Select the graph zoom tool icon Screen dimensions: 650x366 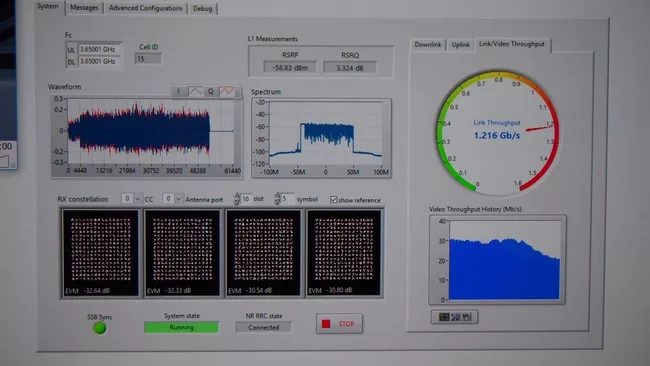(x=455, y=317)
